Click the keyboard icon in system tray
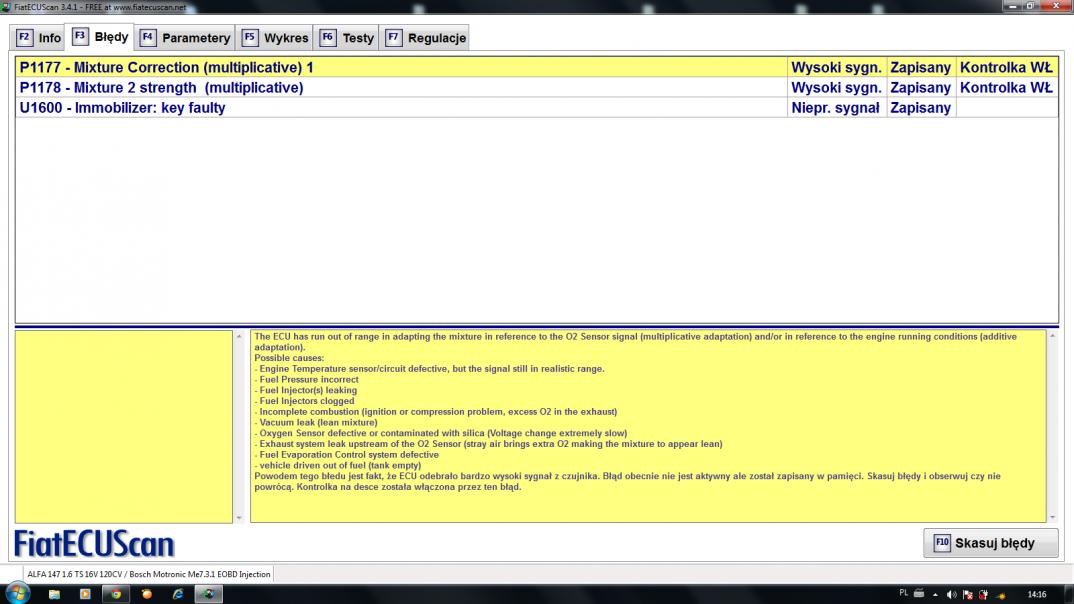The image size is (1074, 604). 919,593
